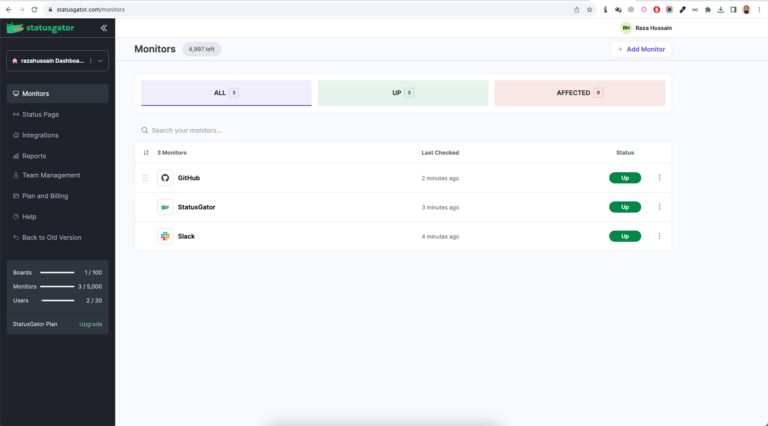Click the Upgrade plan link
This screenshot has height=426, width=768.
pyautogui.click(x=90, y=324)
